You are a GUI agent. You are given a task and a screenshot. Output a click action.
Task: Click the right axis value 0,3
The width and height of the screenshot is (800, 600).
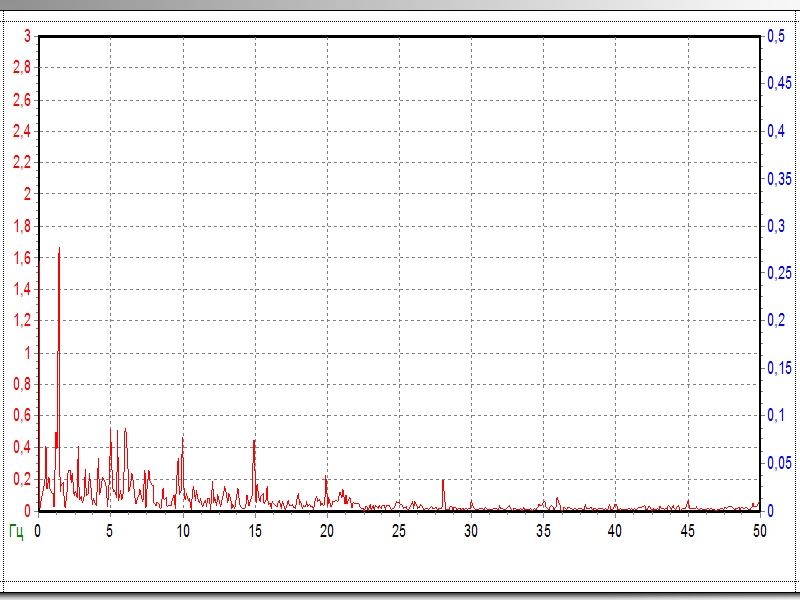pyautogui.click(x=776, y=226)
